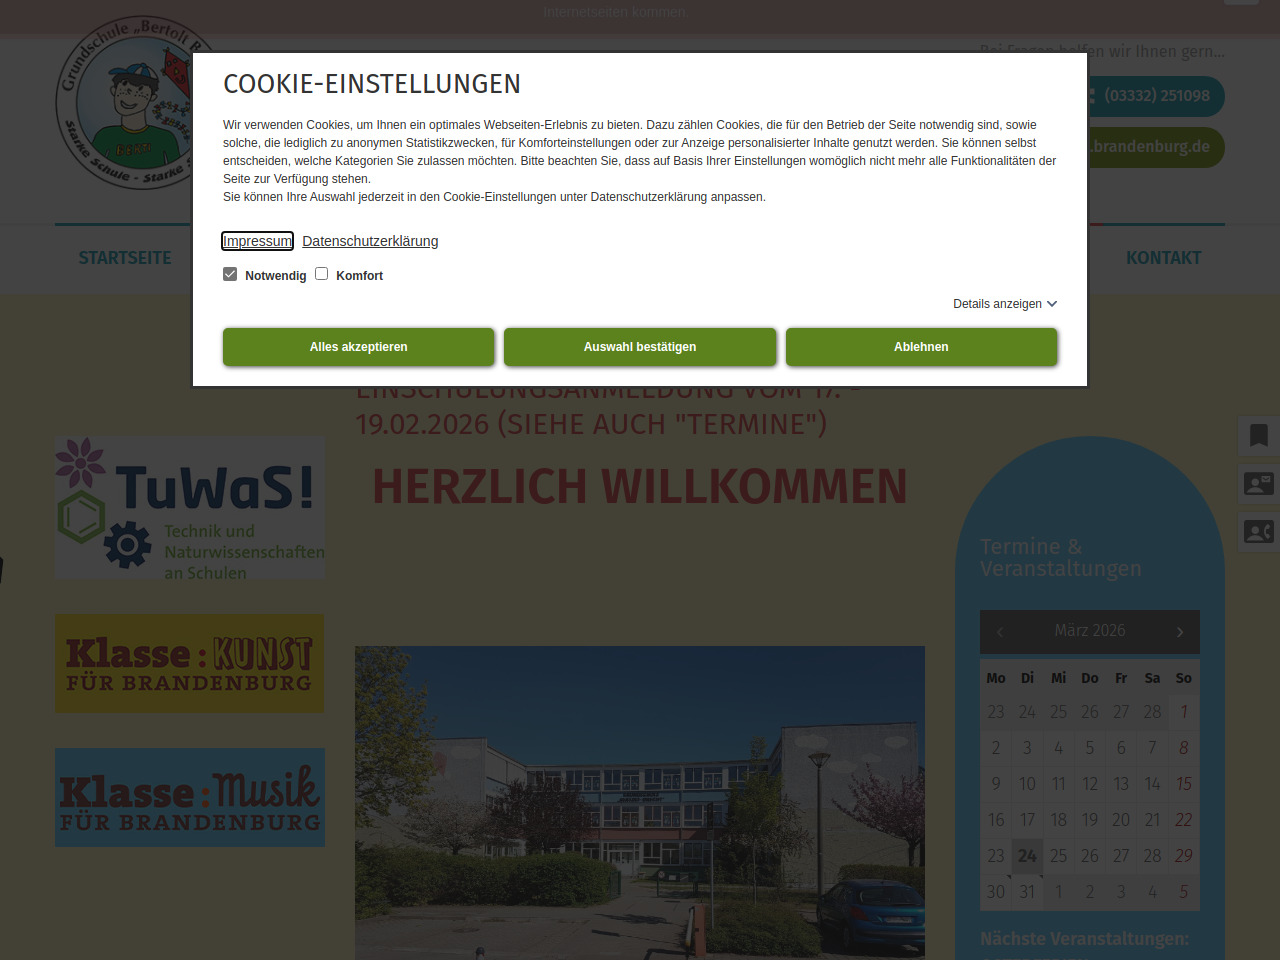Open the Datenschutzerklärung link
1280x960 pixels.
[370, 241]
